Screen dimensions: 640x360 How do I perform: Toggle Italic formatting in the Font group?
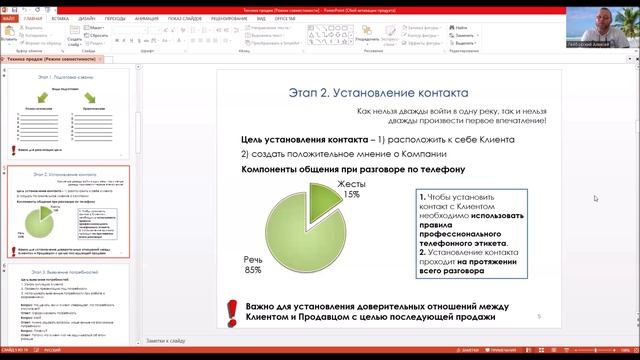click(124, 41)
